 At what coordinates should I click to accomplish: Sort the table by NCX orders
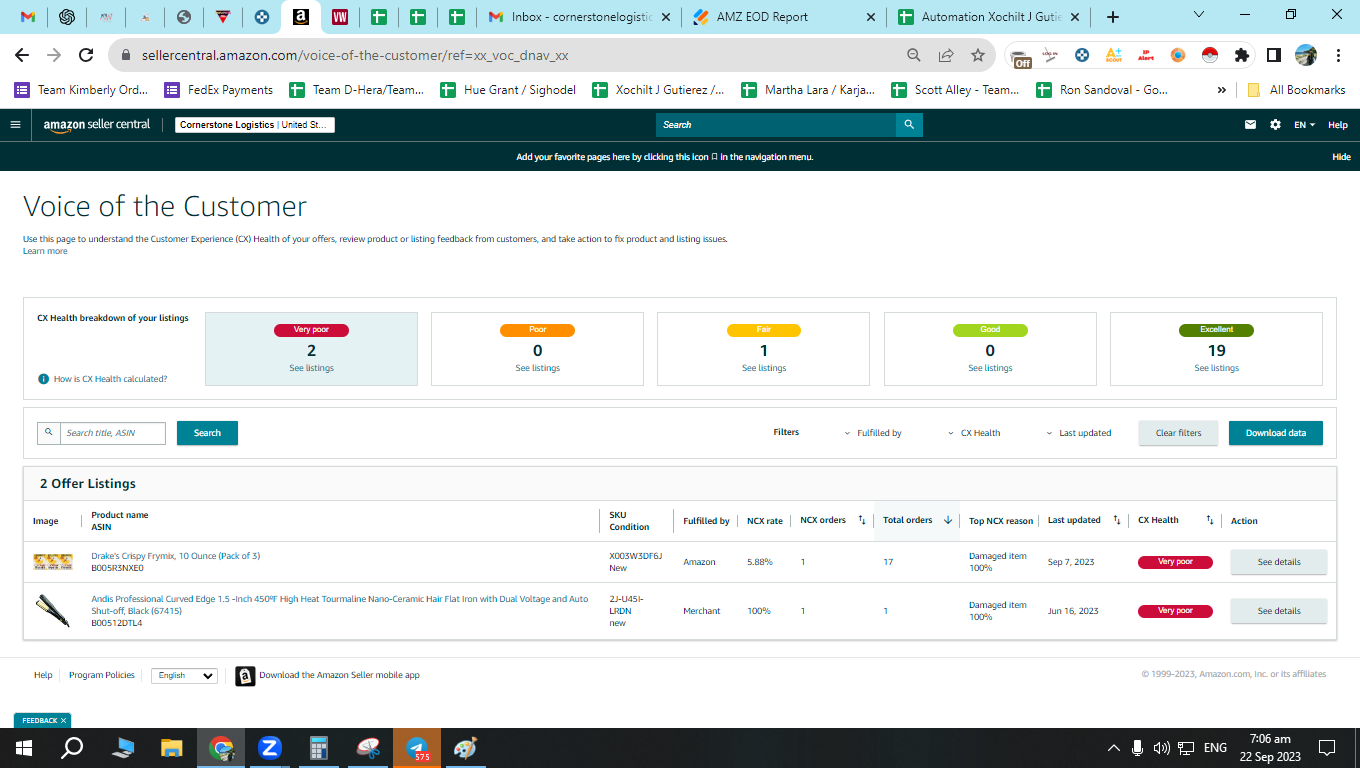(862, 520)
